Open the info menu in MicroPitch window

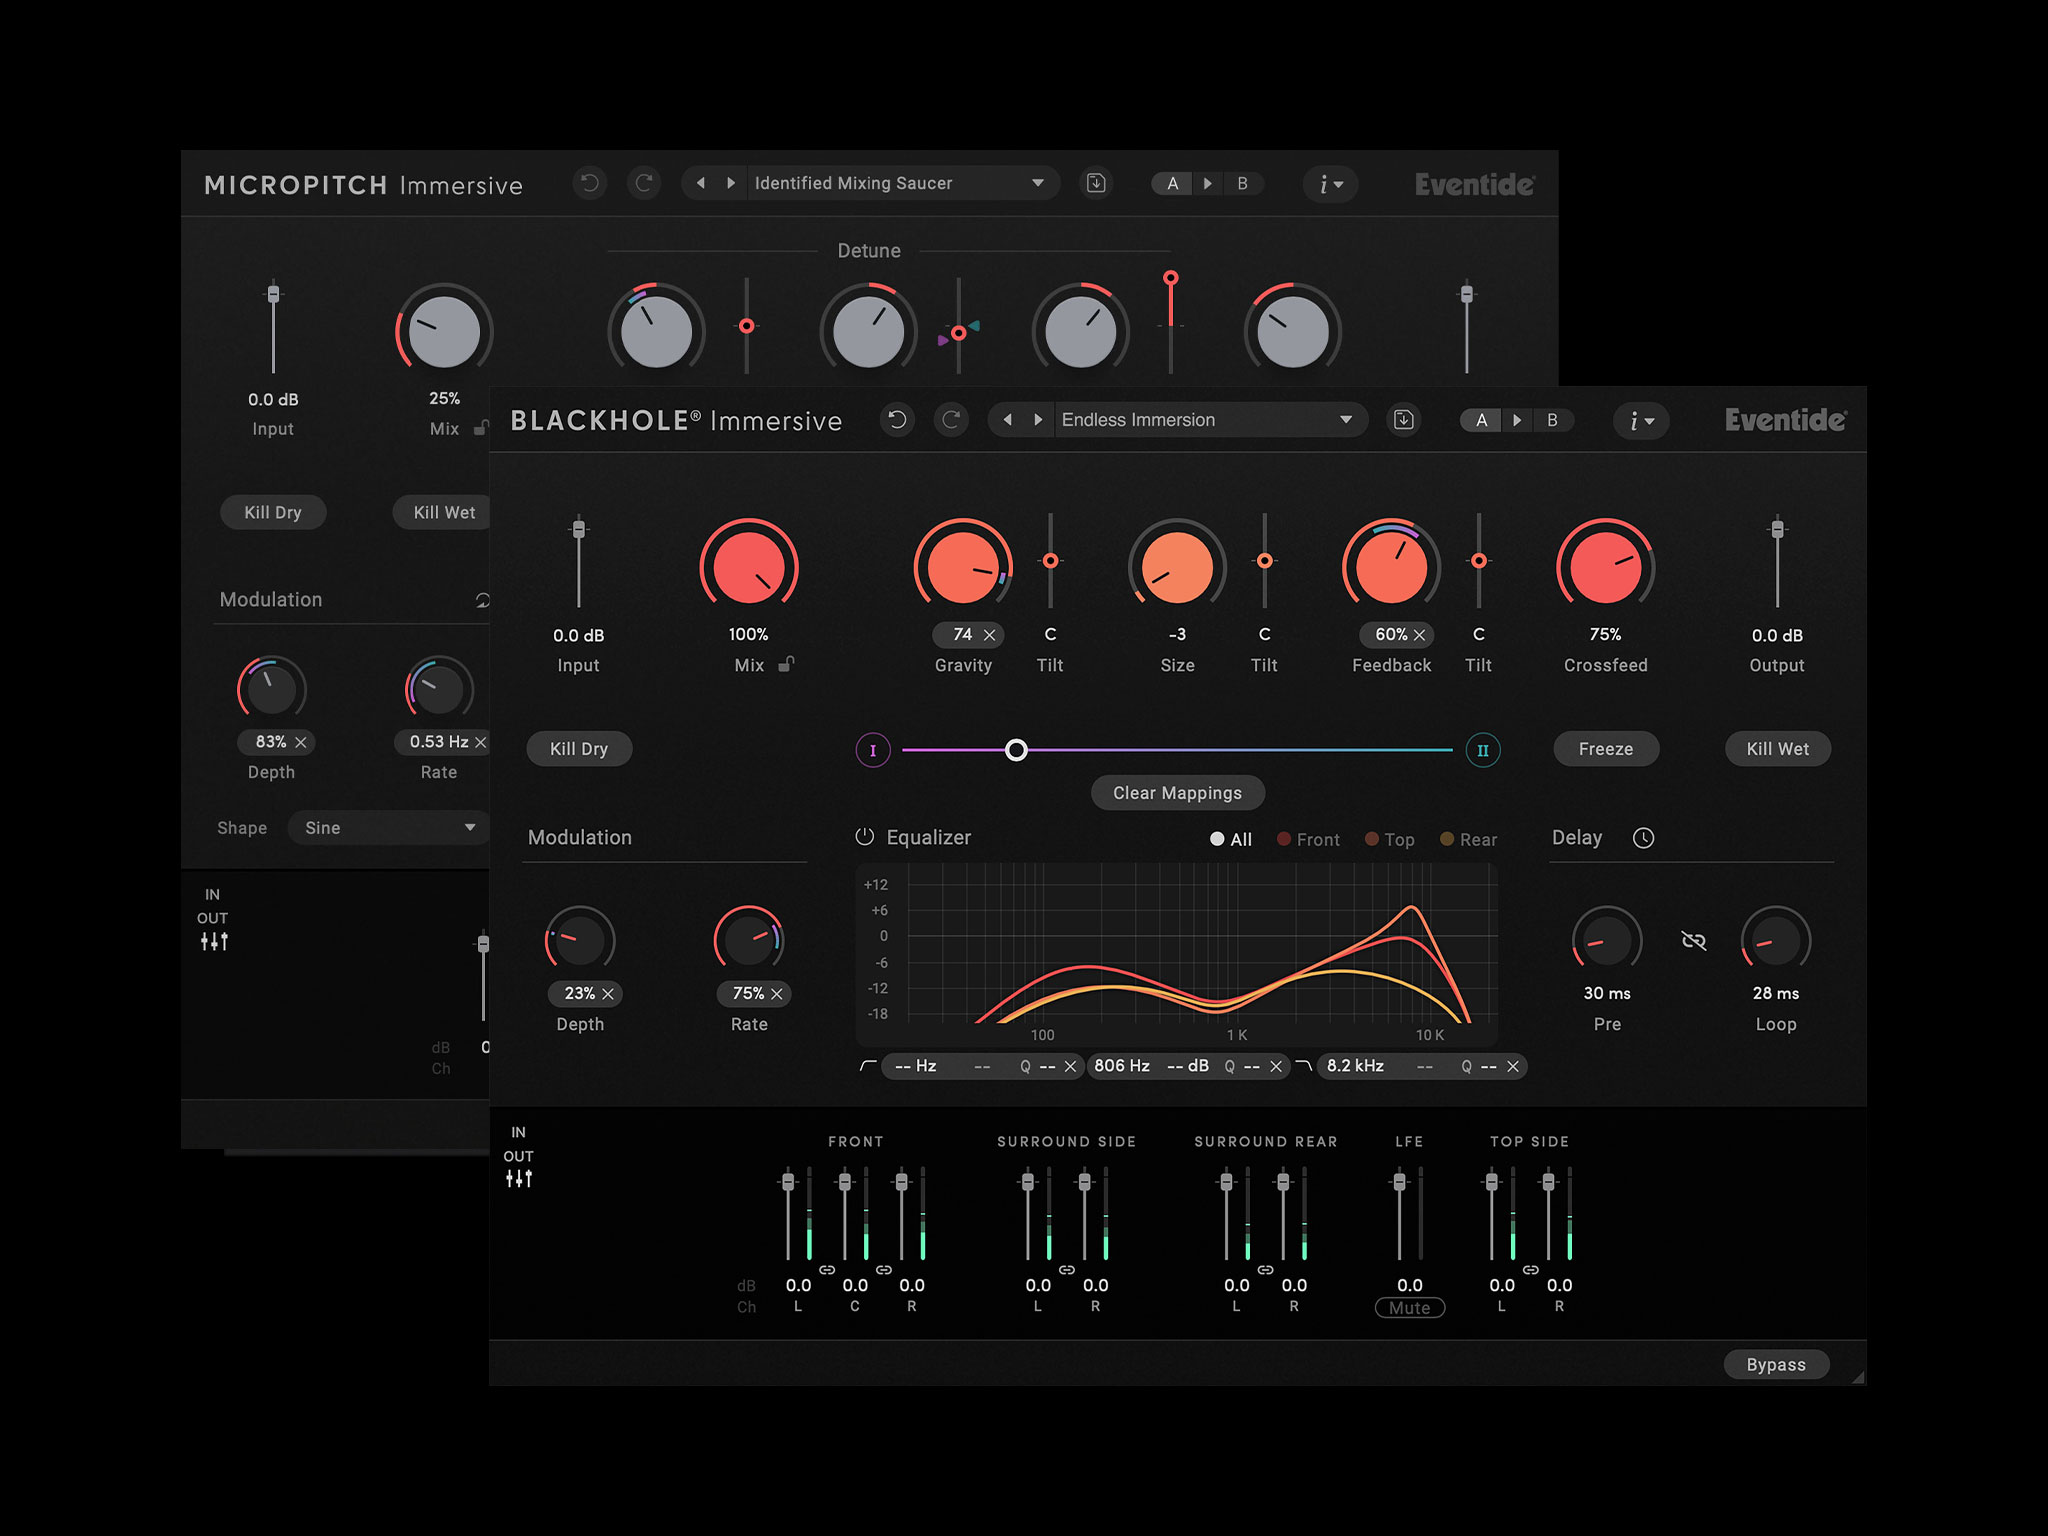click(x=1330, y=184)
